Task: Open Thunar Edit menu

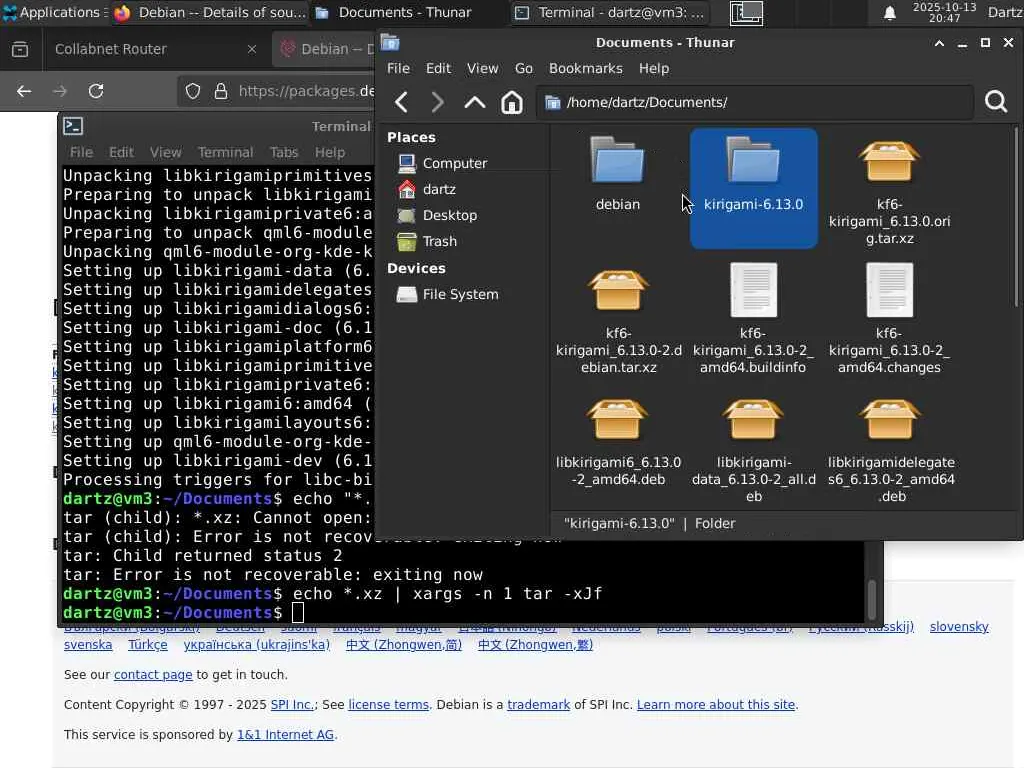Action: coord(438,69)
